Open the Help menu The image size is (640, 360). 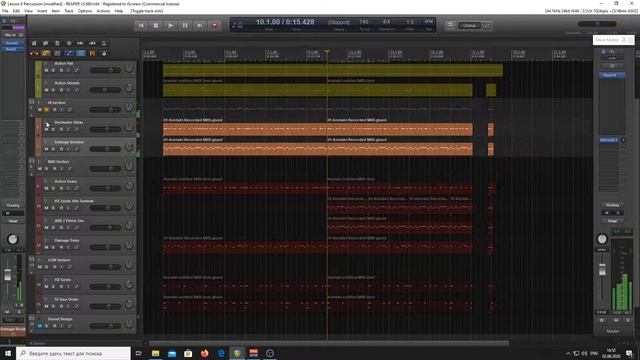coord(119,11)
